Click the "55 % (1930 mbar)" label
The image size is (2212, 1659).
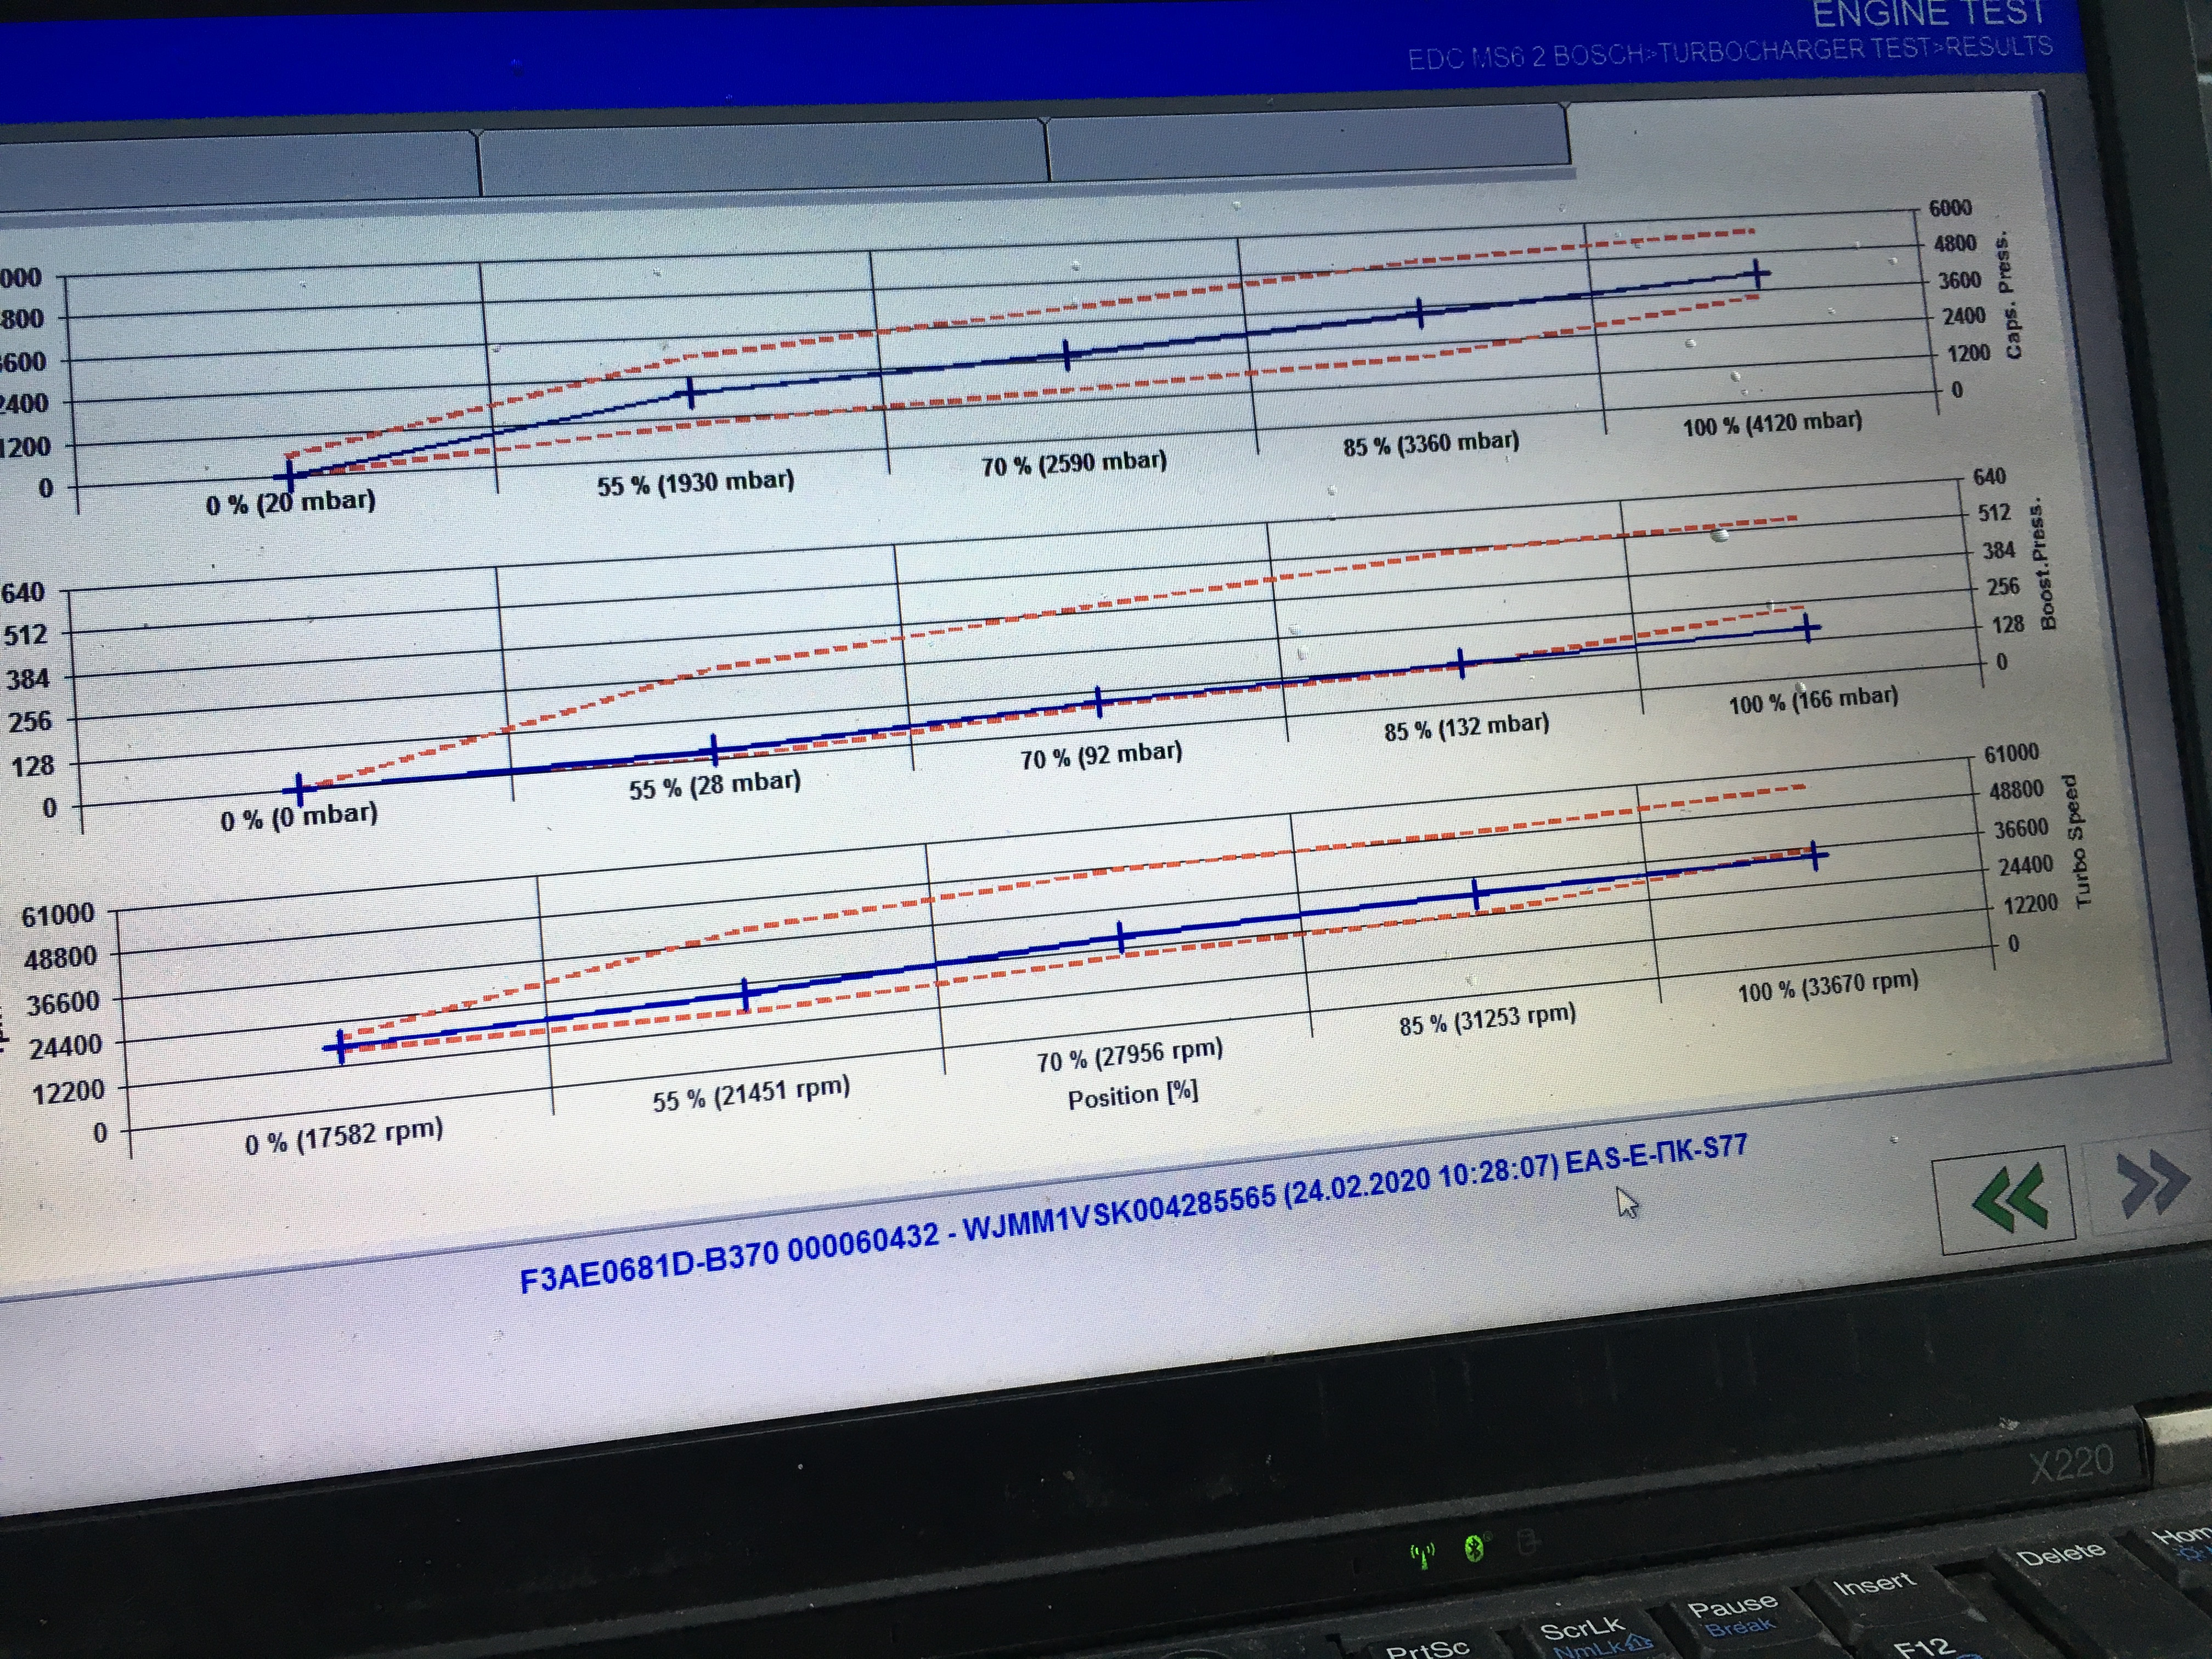point(695,484)
